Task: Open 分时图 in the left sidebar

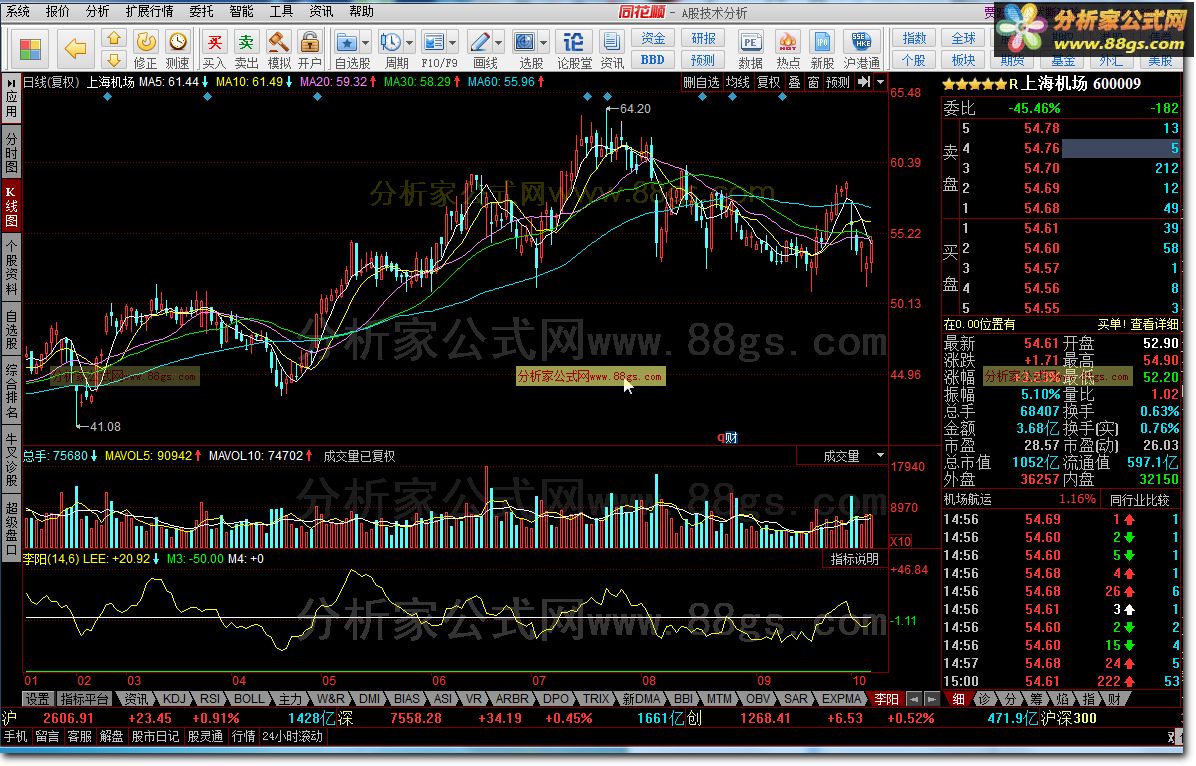Action: point(11,152)
